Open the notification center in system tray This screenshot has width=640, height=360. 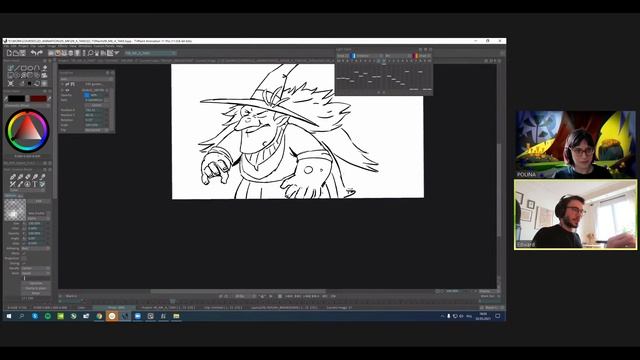[x=498, y=316]
